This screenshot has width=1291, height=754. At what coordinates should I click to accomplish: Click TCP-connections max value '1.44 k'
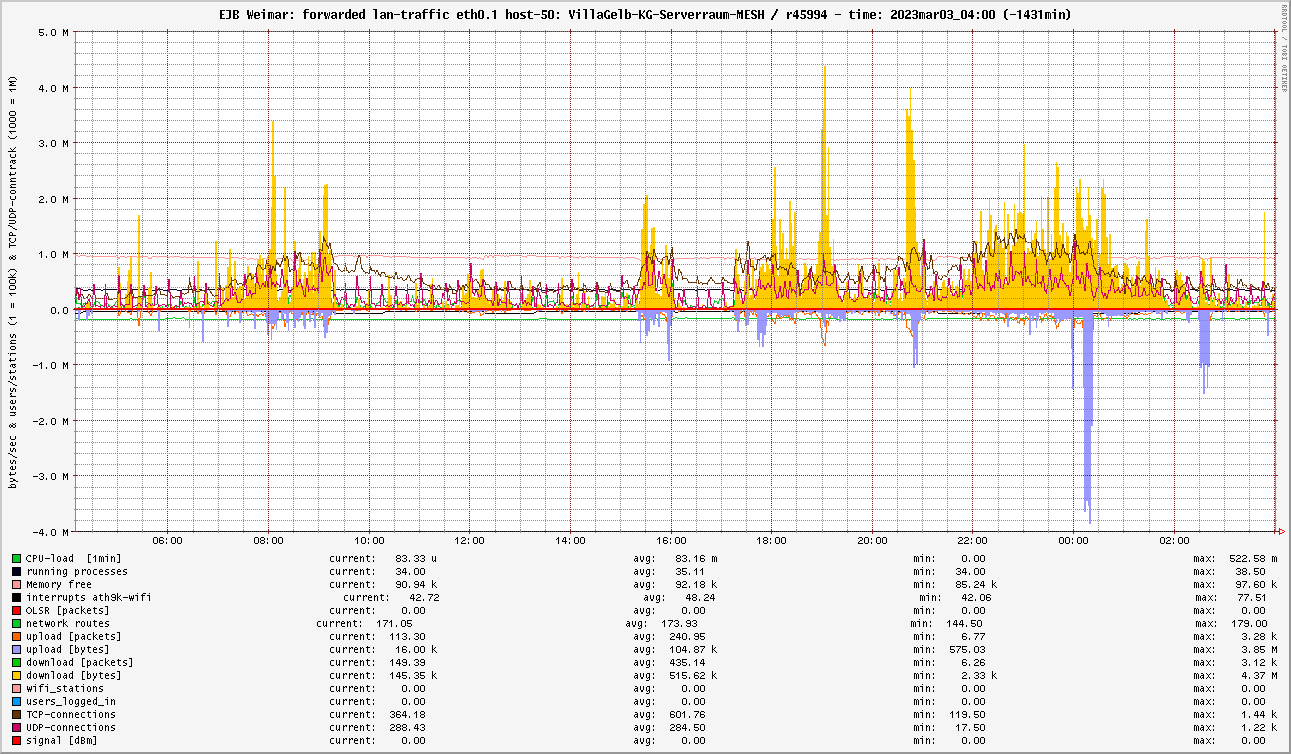1257,714
